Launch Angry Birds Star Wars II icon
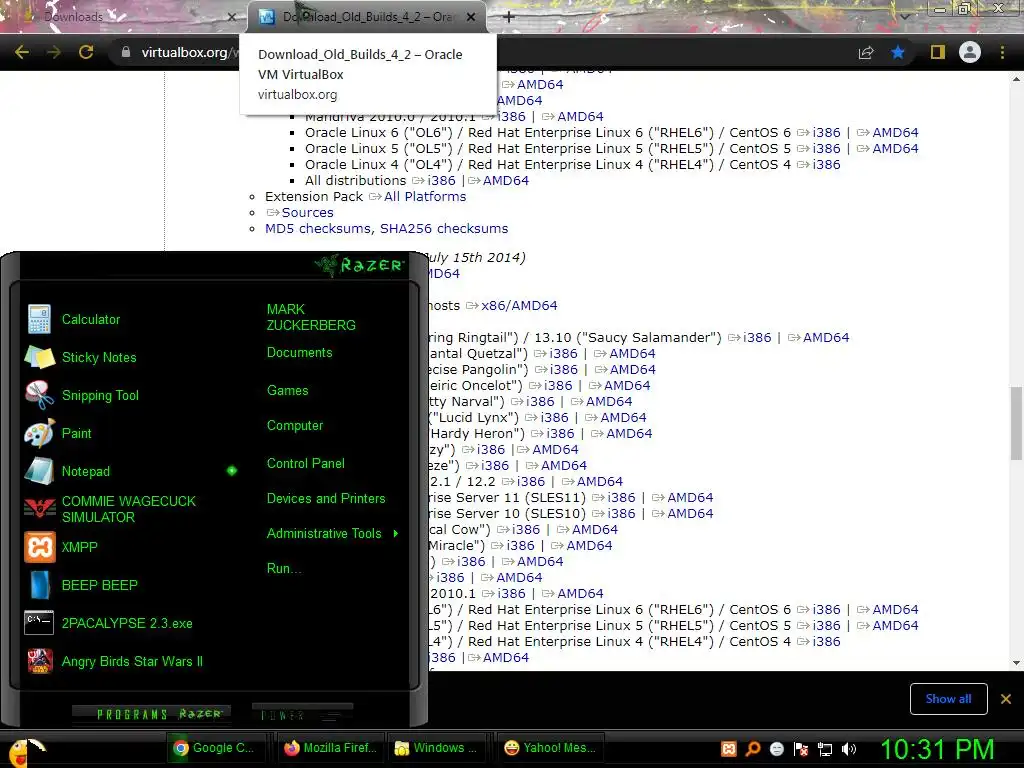 39,661
